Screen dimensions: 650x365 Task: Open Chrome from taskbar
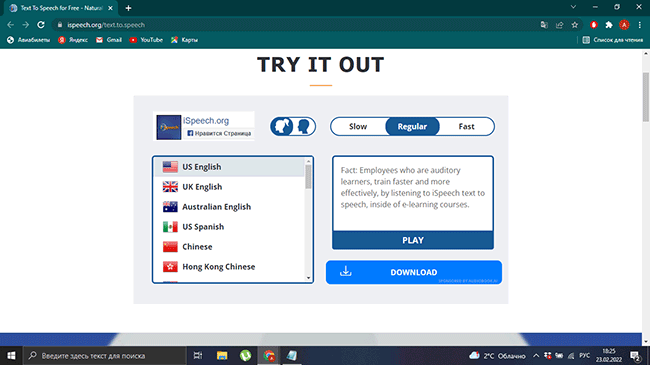tap(269, 355)
